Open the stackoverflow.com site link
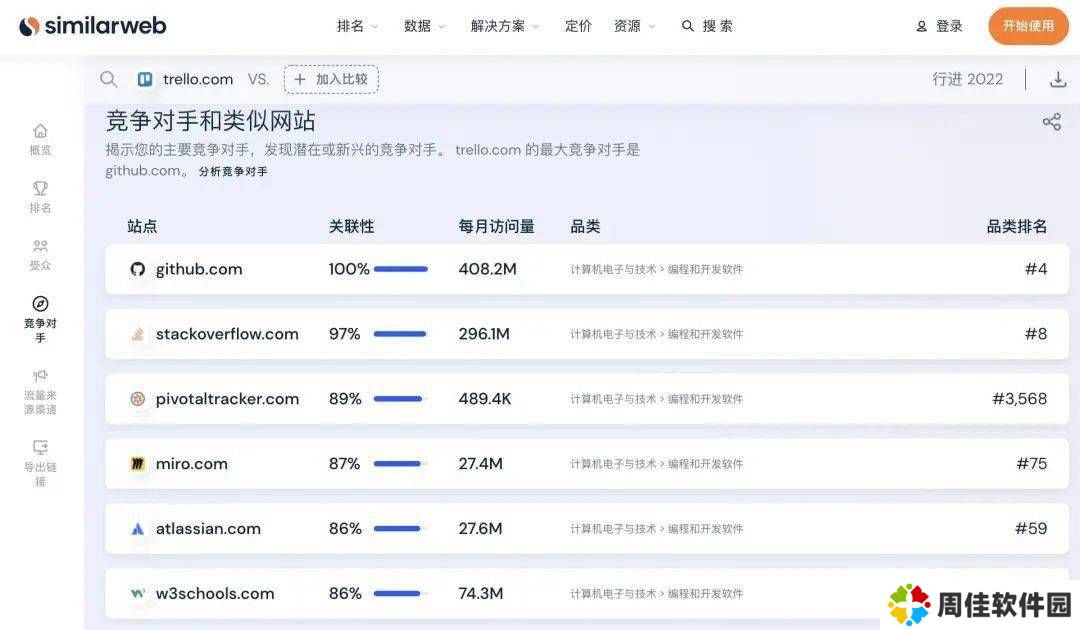 click(227, 334)
